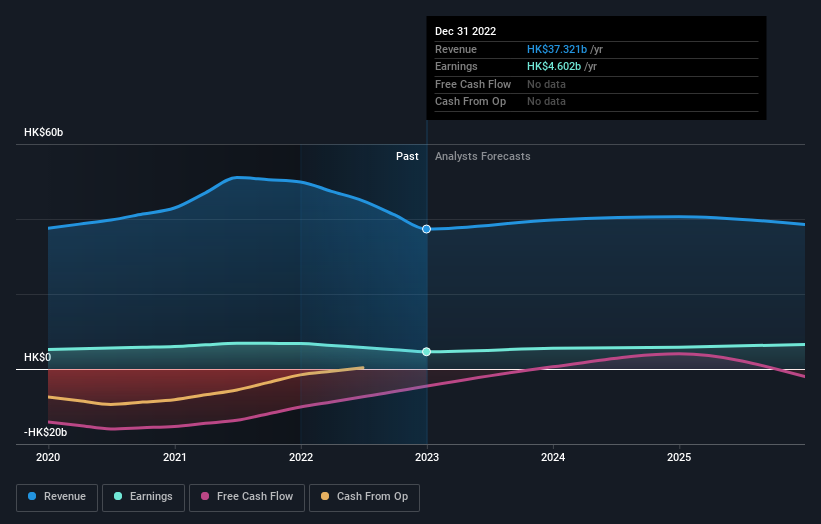This screenshot has height=524, width=821.
Task: Toggle the Cash From Op legend button
Action: click(364, 497)
